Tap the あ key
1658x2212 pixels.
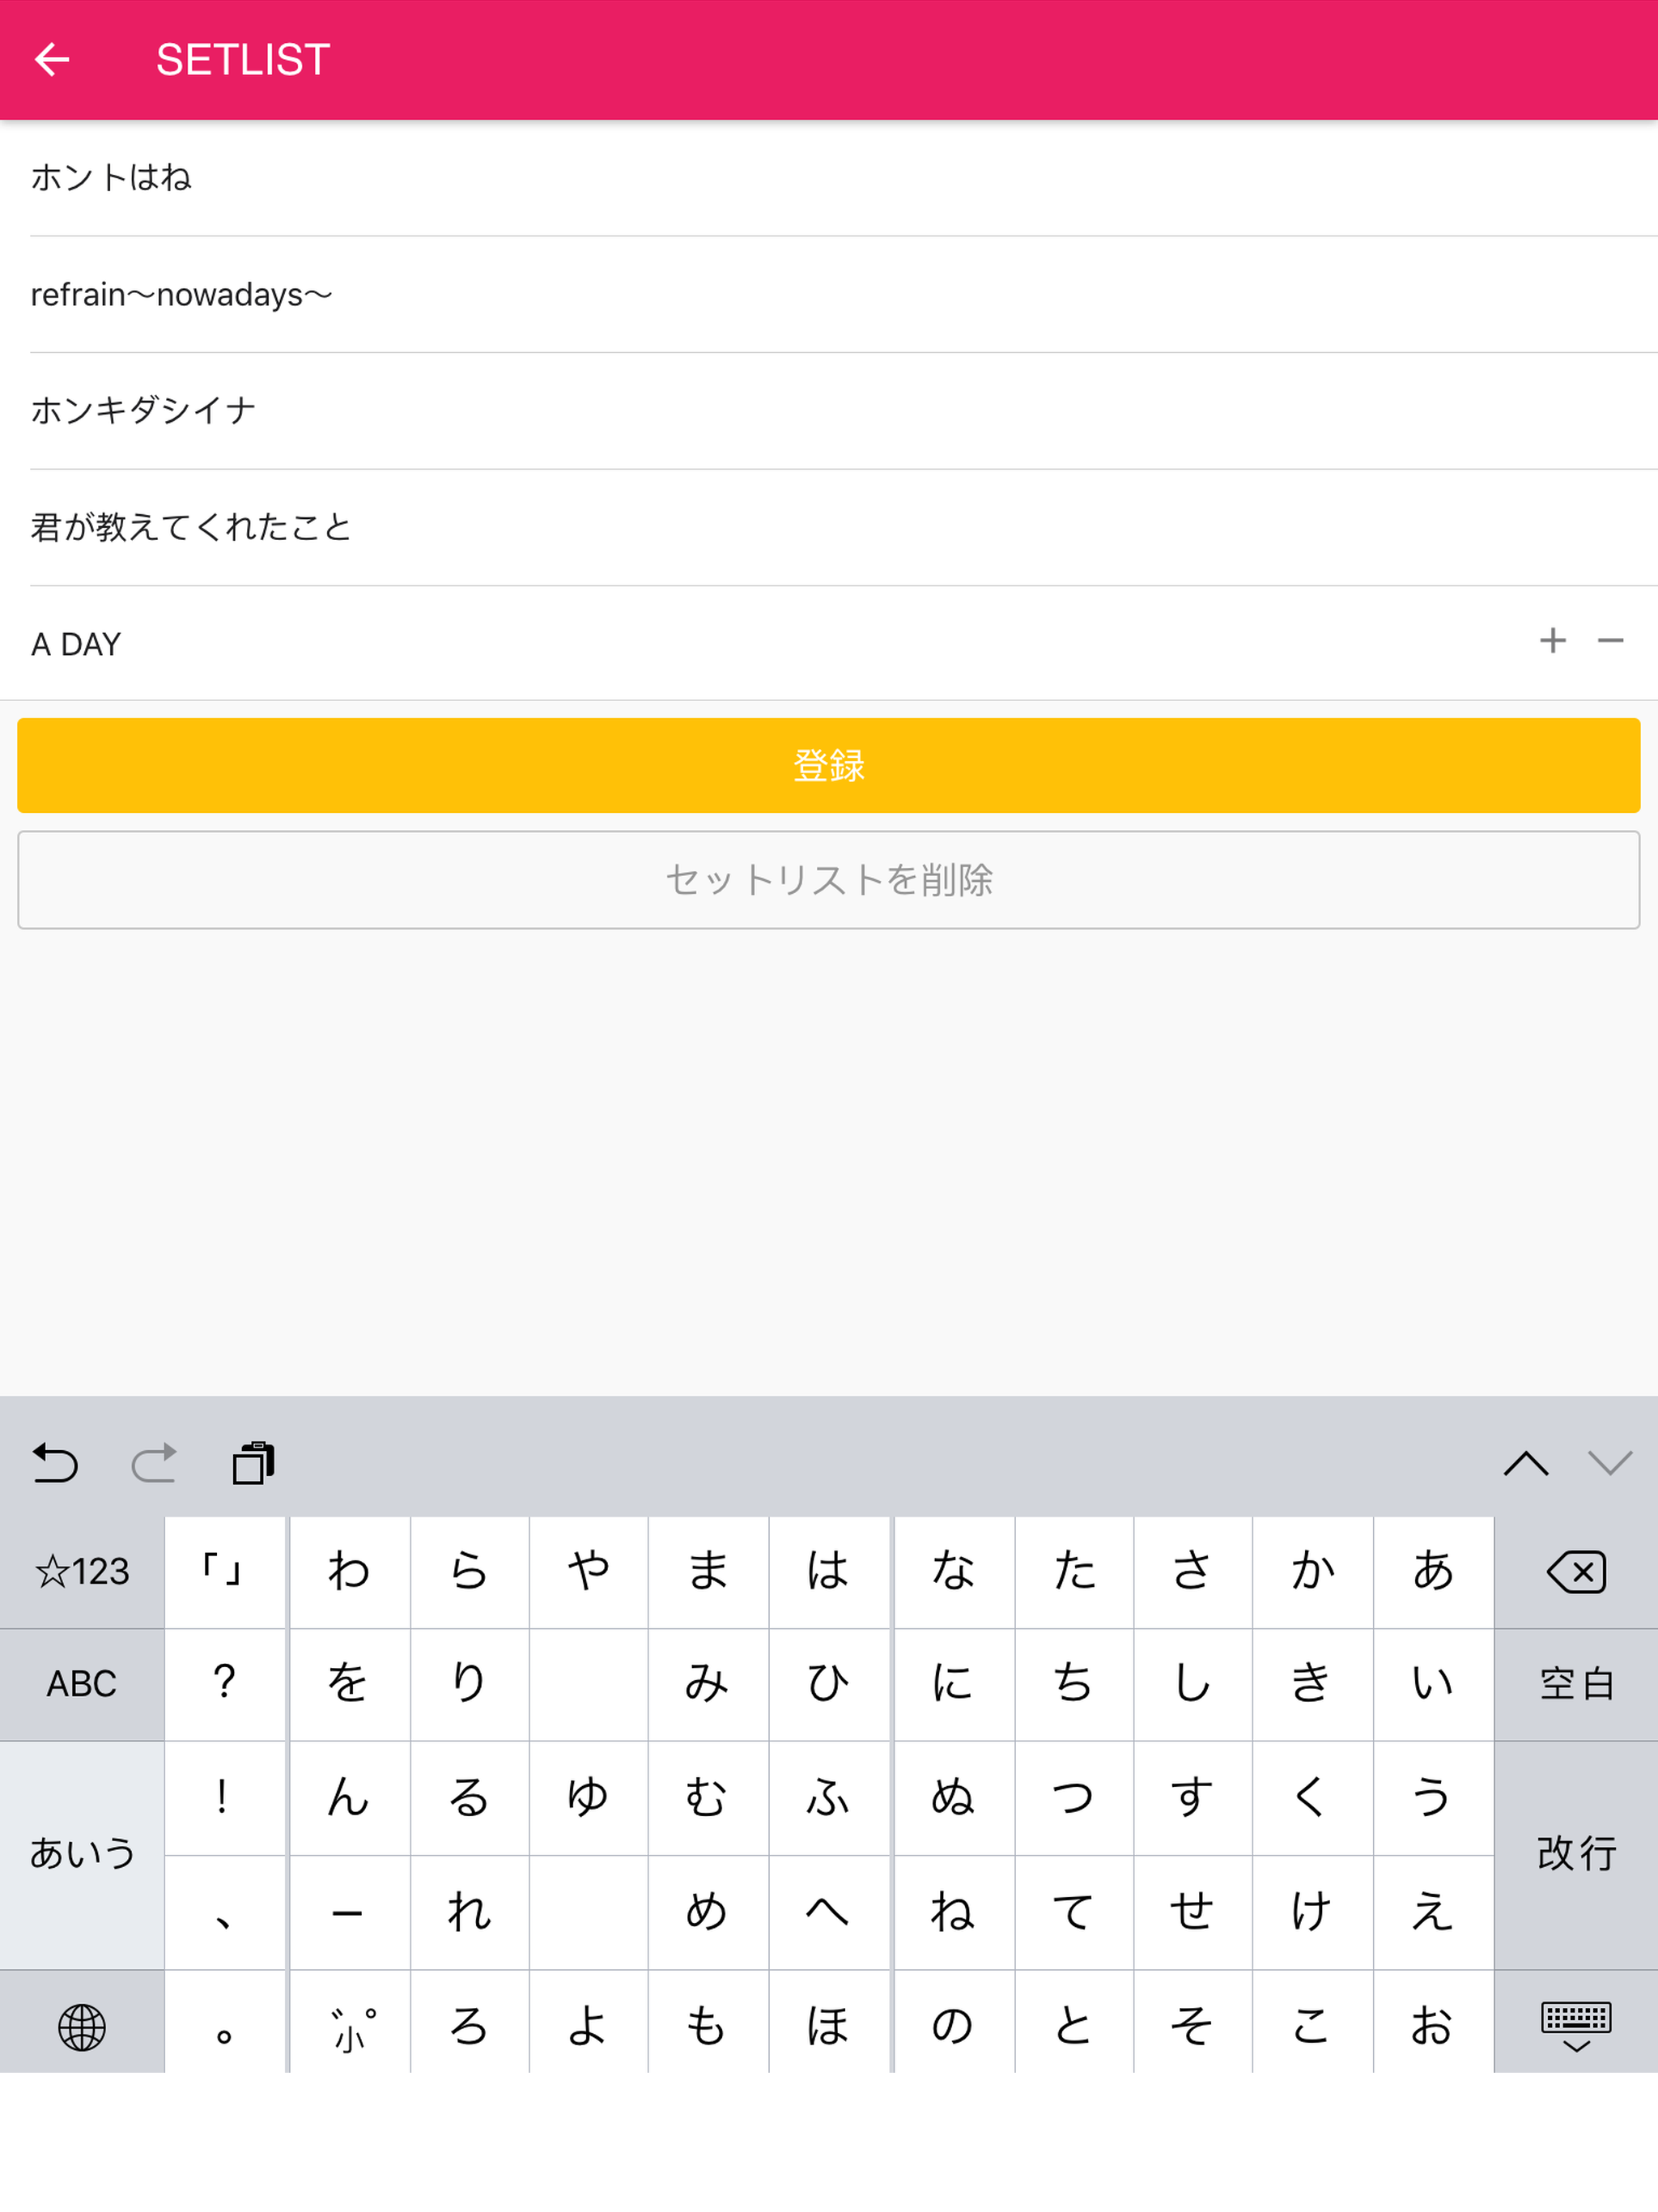pyautogui.click(x=1433, y=1572)
